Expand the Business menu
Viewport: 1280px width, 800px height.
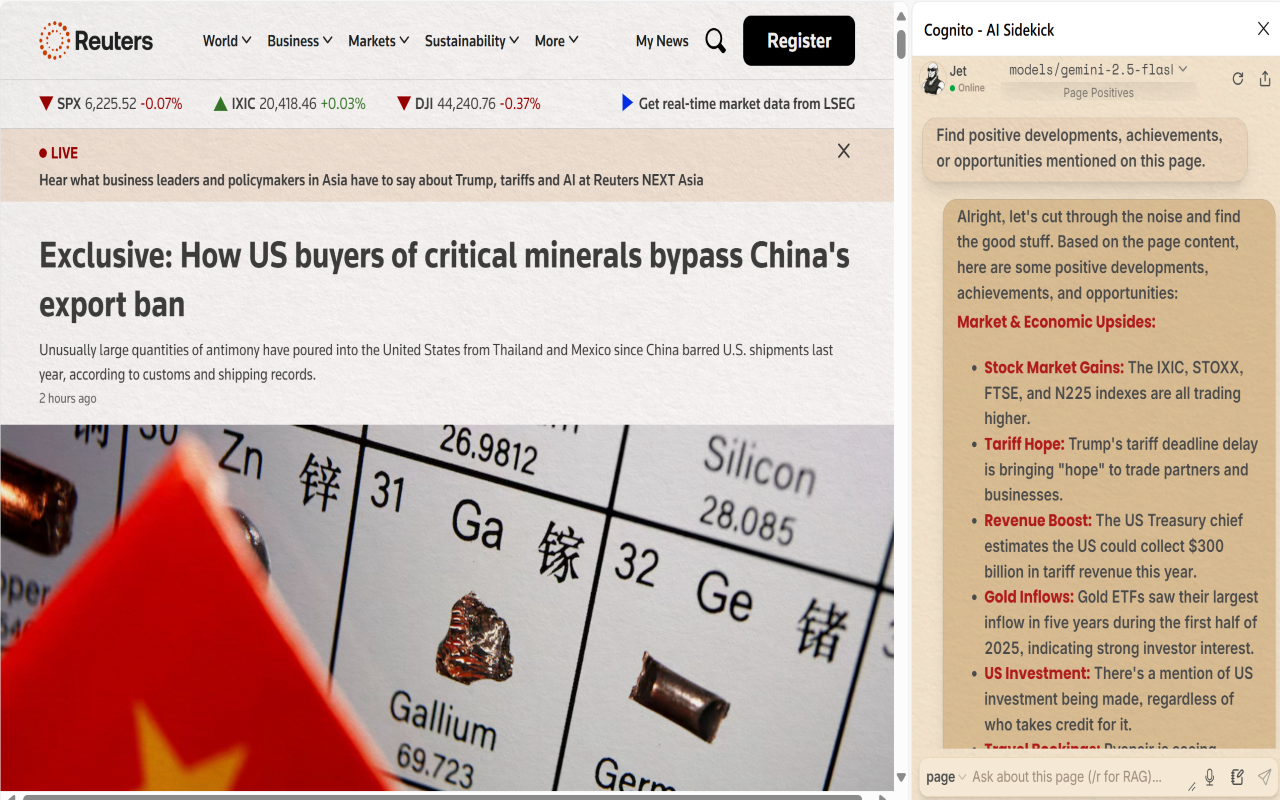click(x=299, y=41)
